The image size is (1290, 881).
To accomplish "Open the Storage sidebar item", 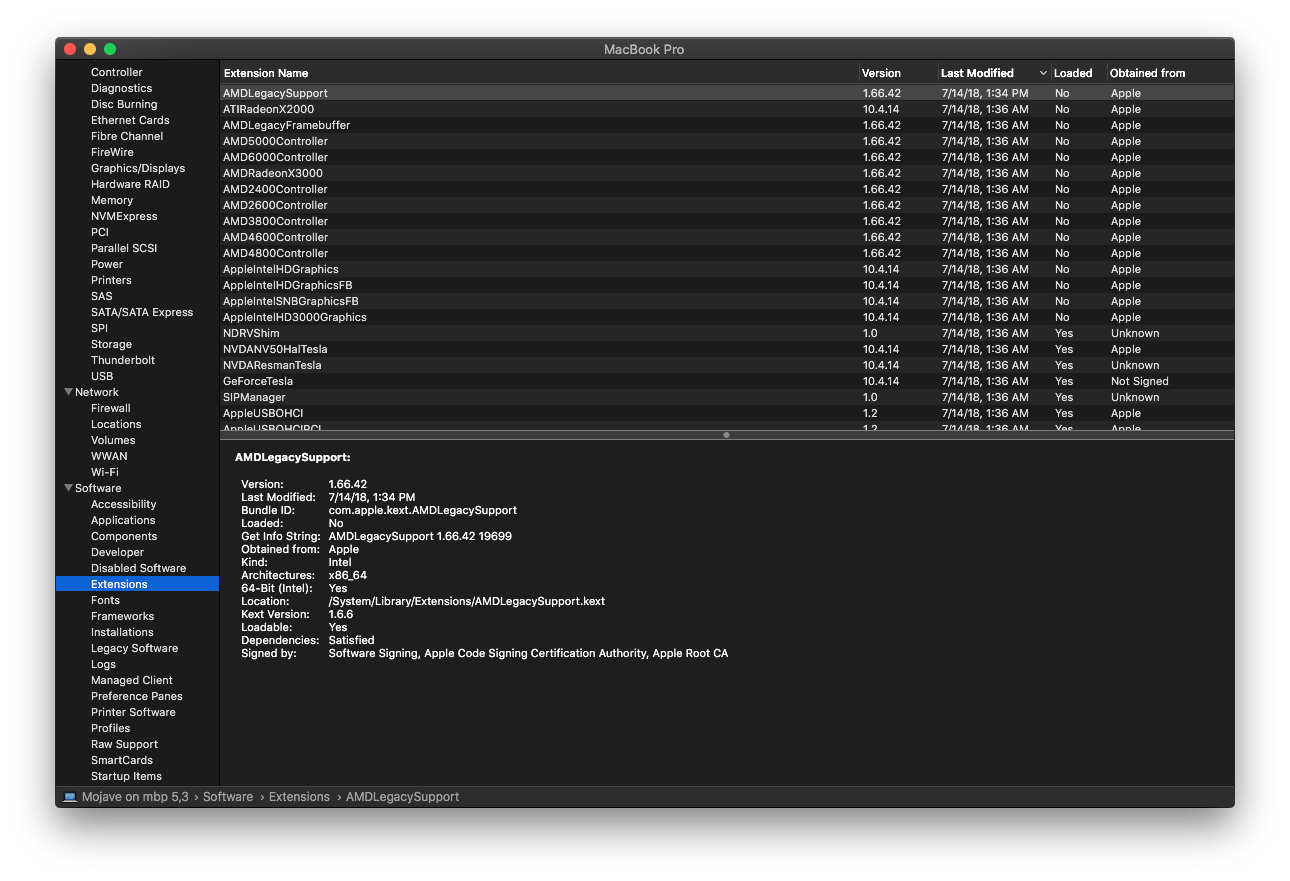I will (x=111, y=344).
